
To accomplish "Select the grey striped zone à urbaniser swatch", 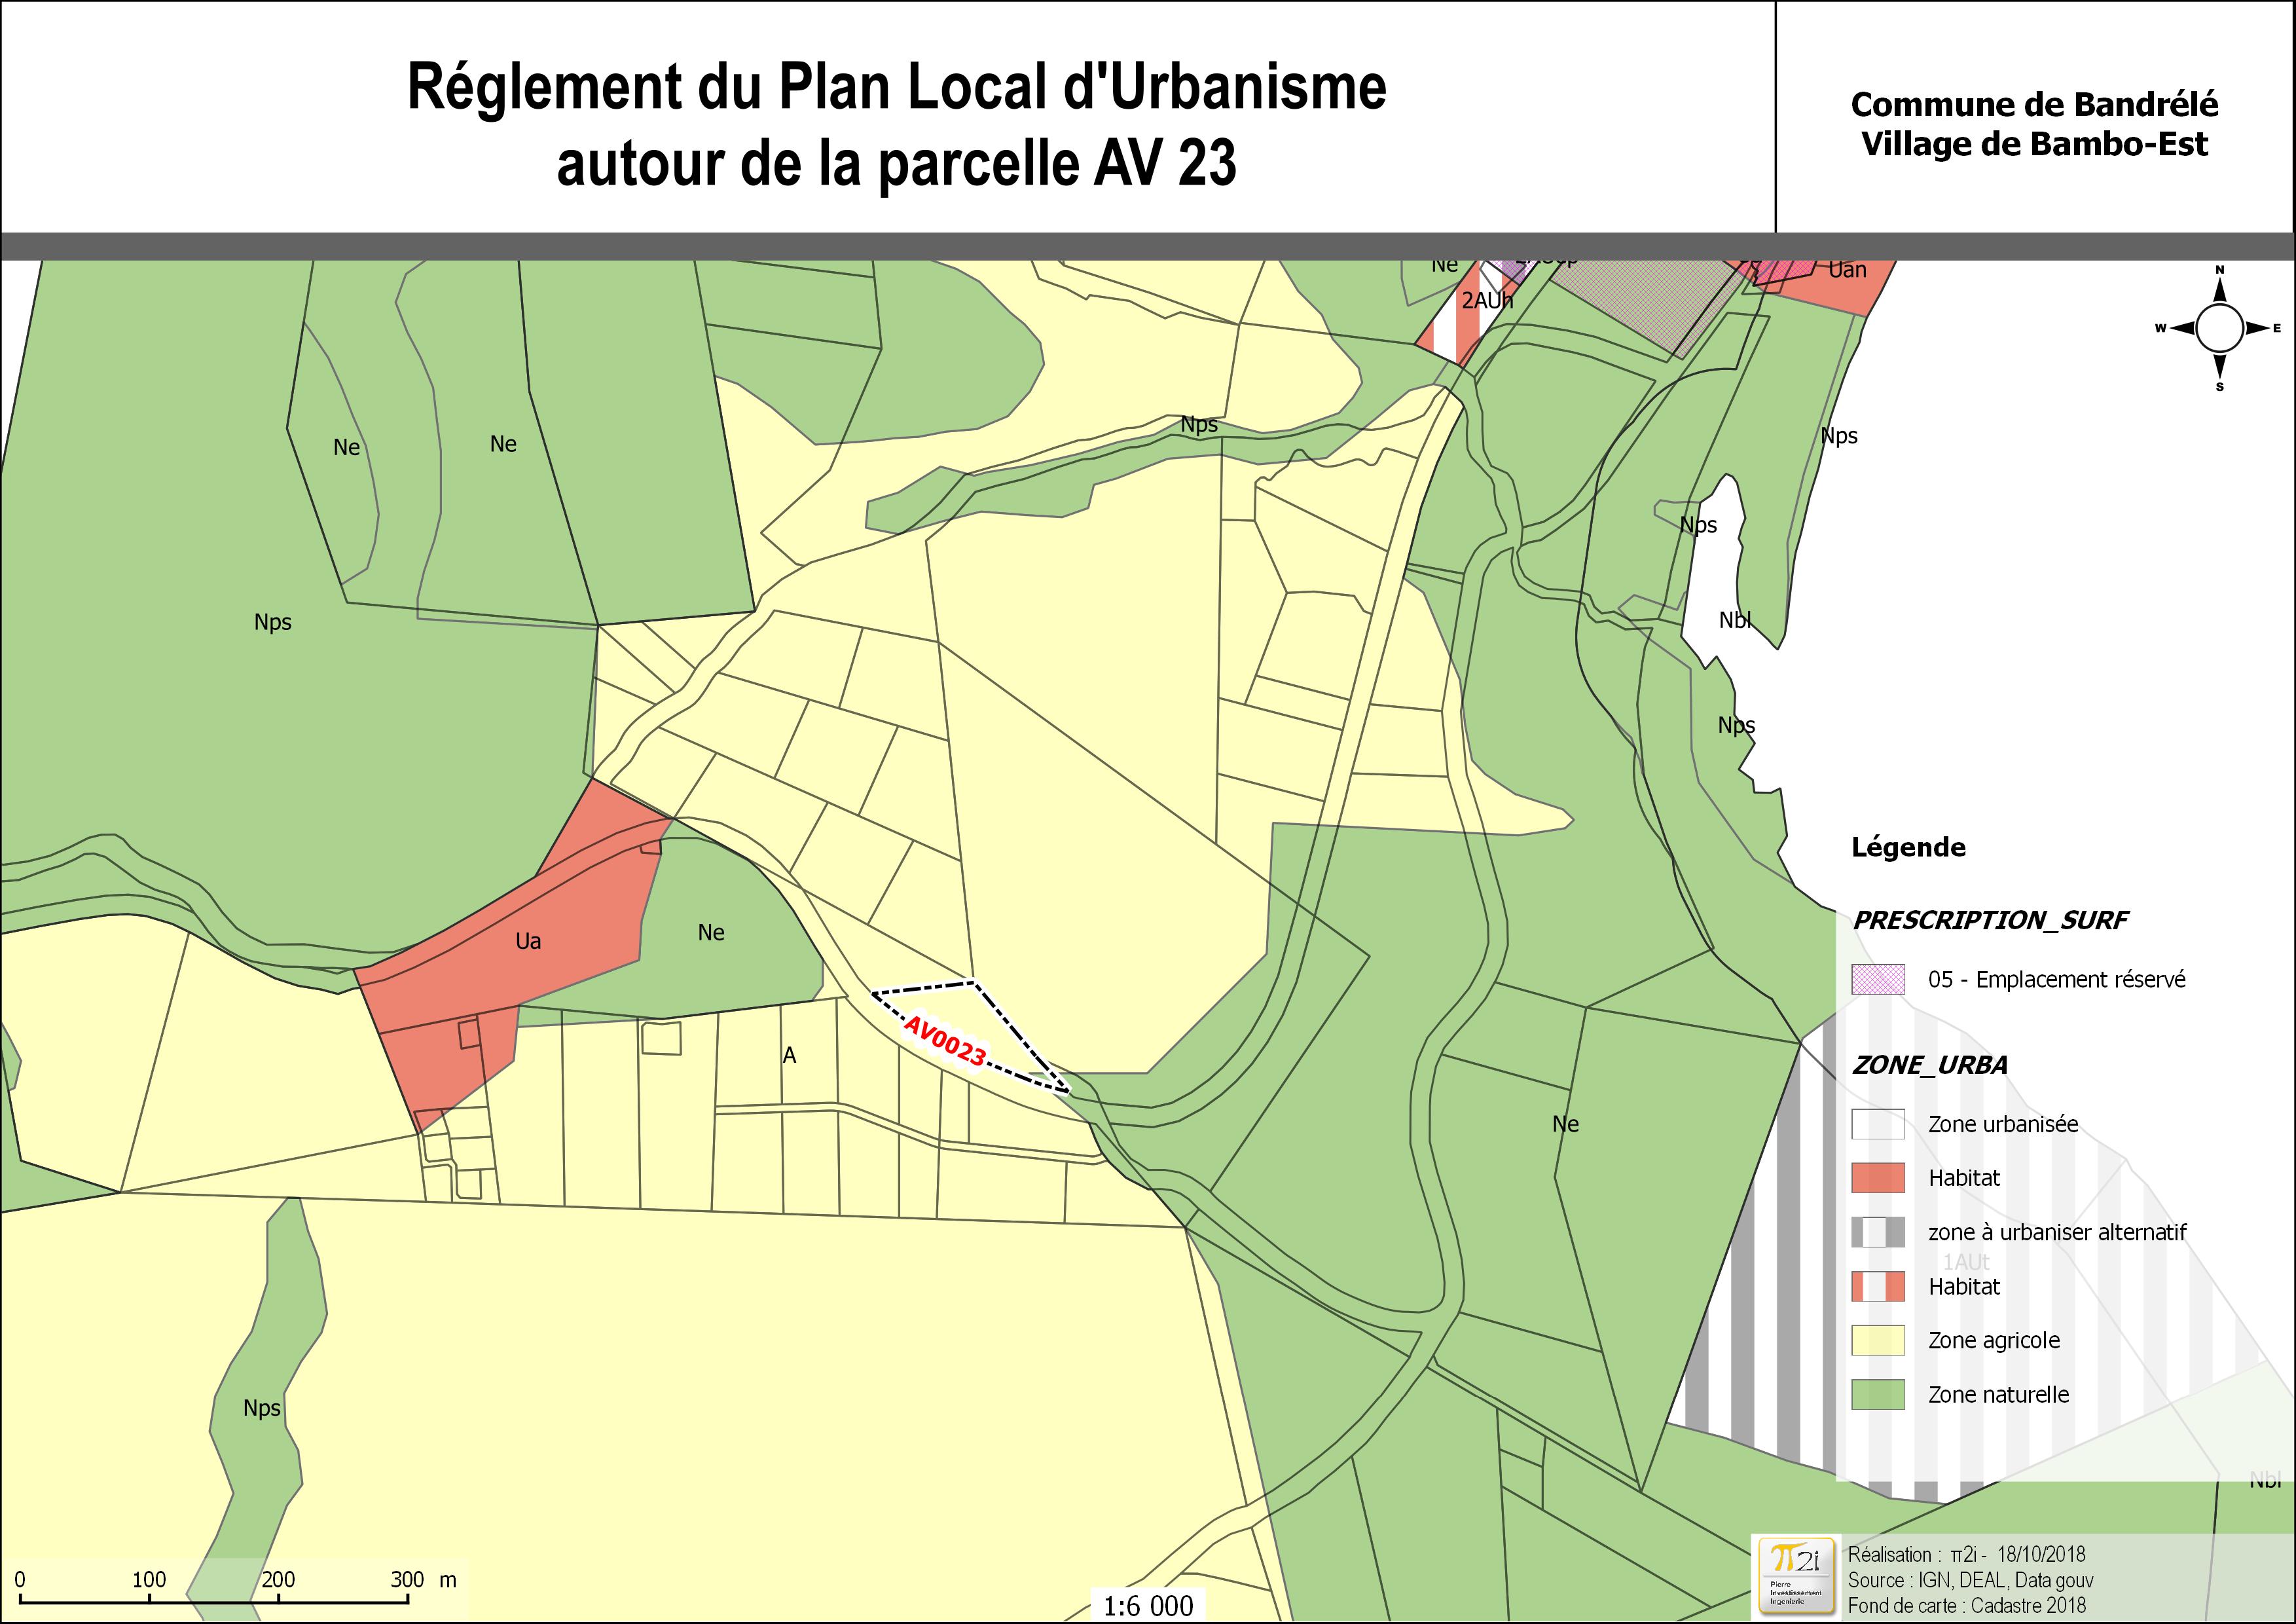I will [x=1877, y=1232].
